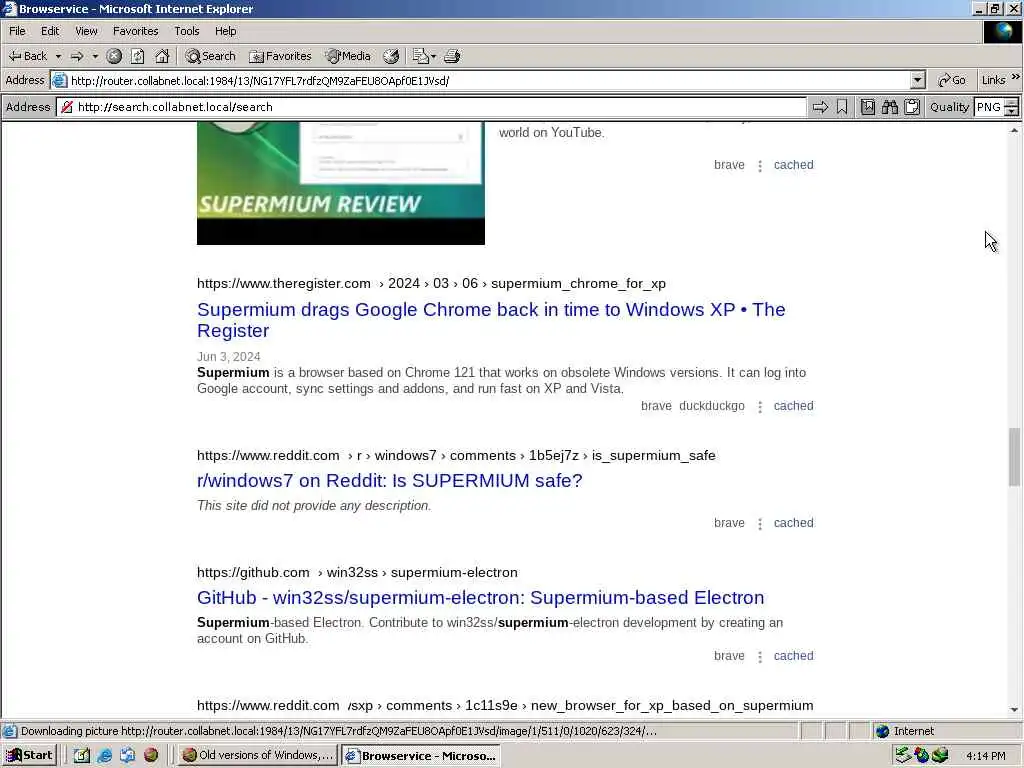This screenshot has height=768, width=1024.
Task: Refresh the page via the Refresh icon
Action: tap(138, 56)
